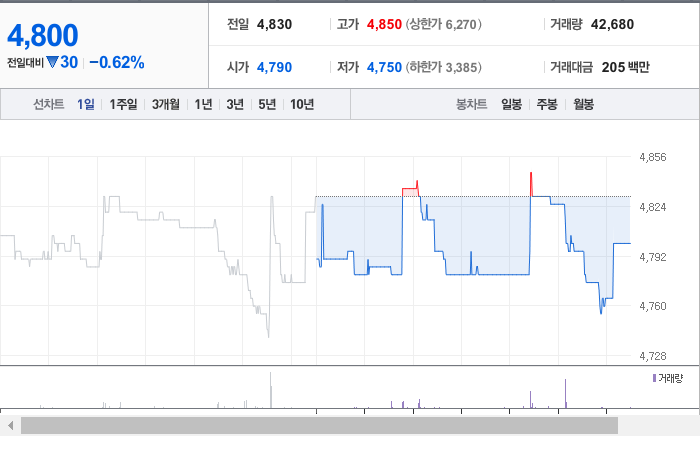The width and height of the screenshot is (700, 450).
Task: Click the 고가 value 4,850
Action: [x=384, y=24]
